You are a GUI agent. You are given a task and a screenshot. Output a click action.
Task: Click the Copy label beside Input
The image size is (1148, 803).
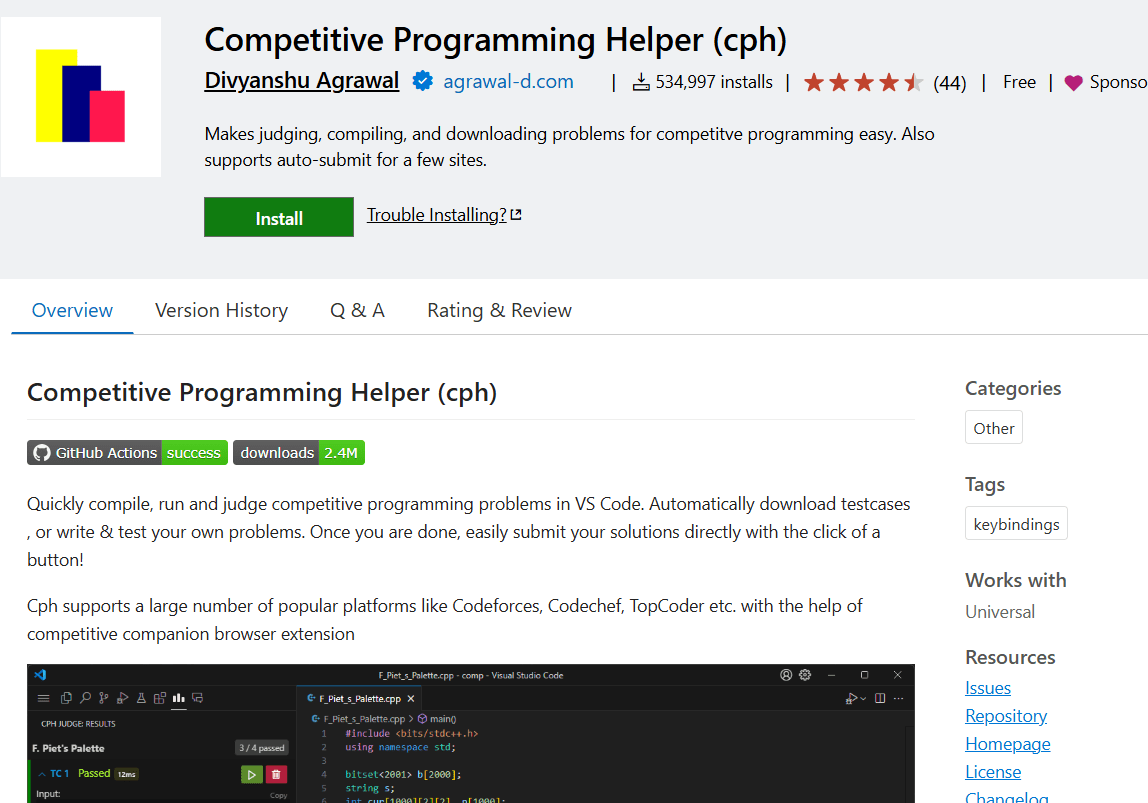[x=278, y=796]
